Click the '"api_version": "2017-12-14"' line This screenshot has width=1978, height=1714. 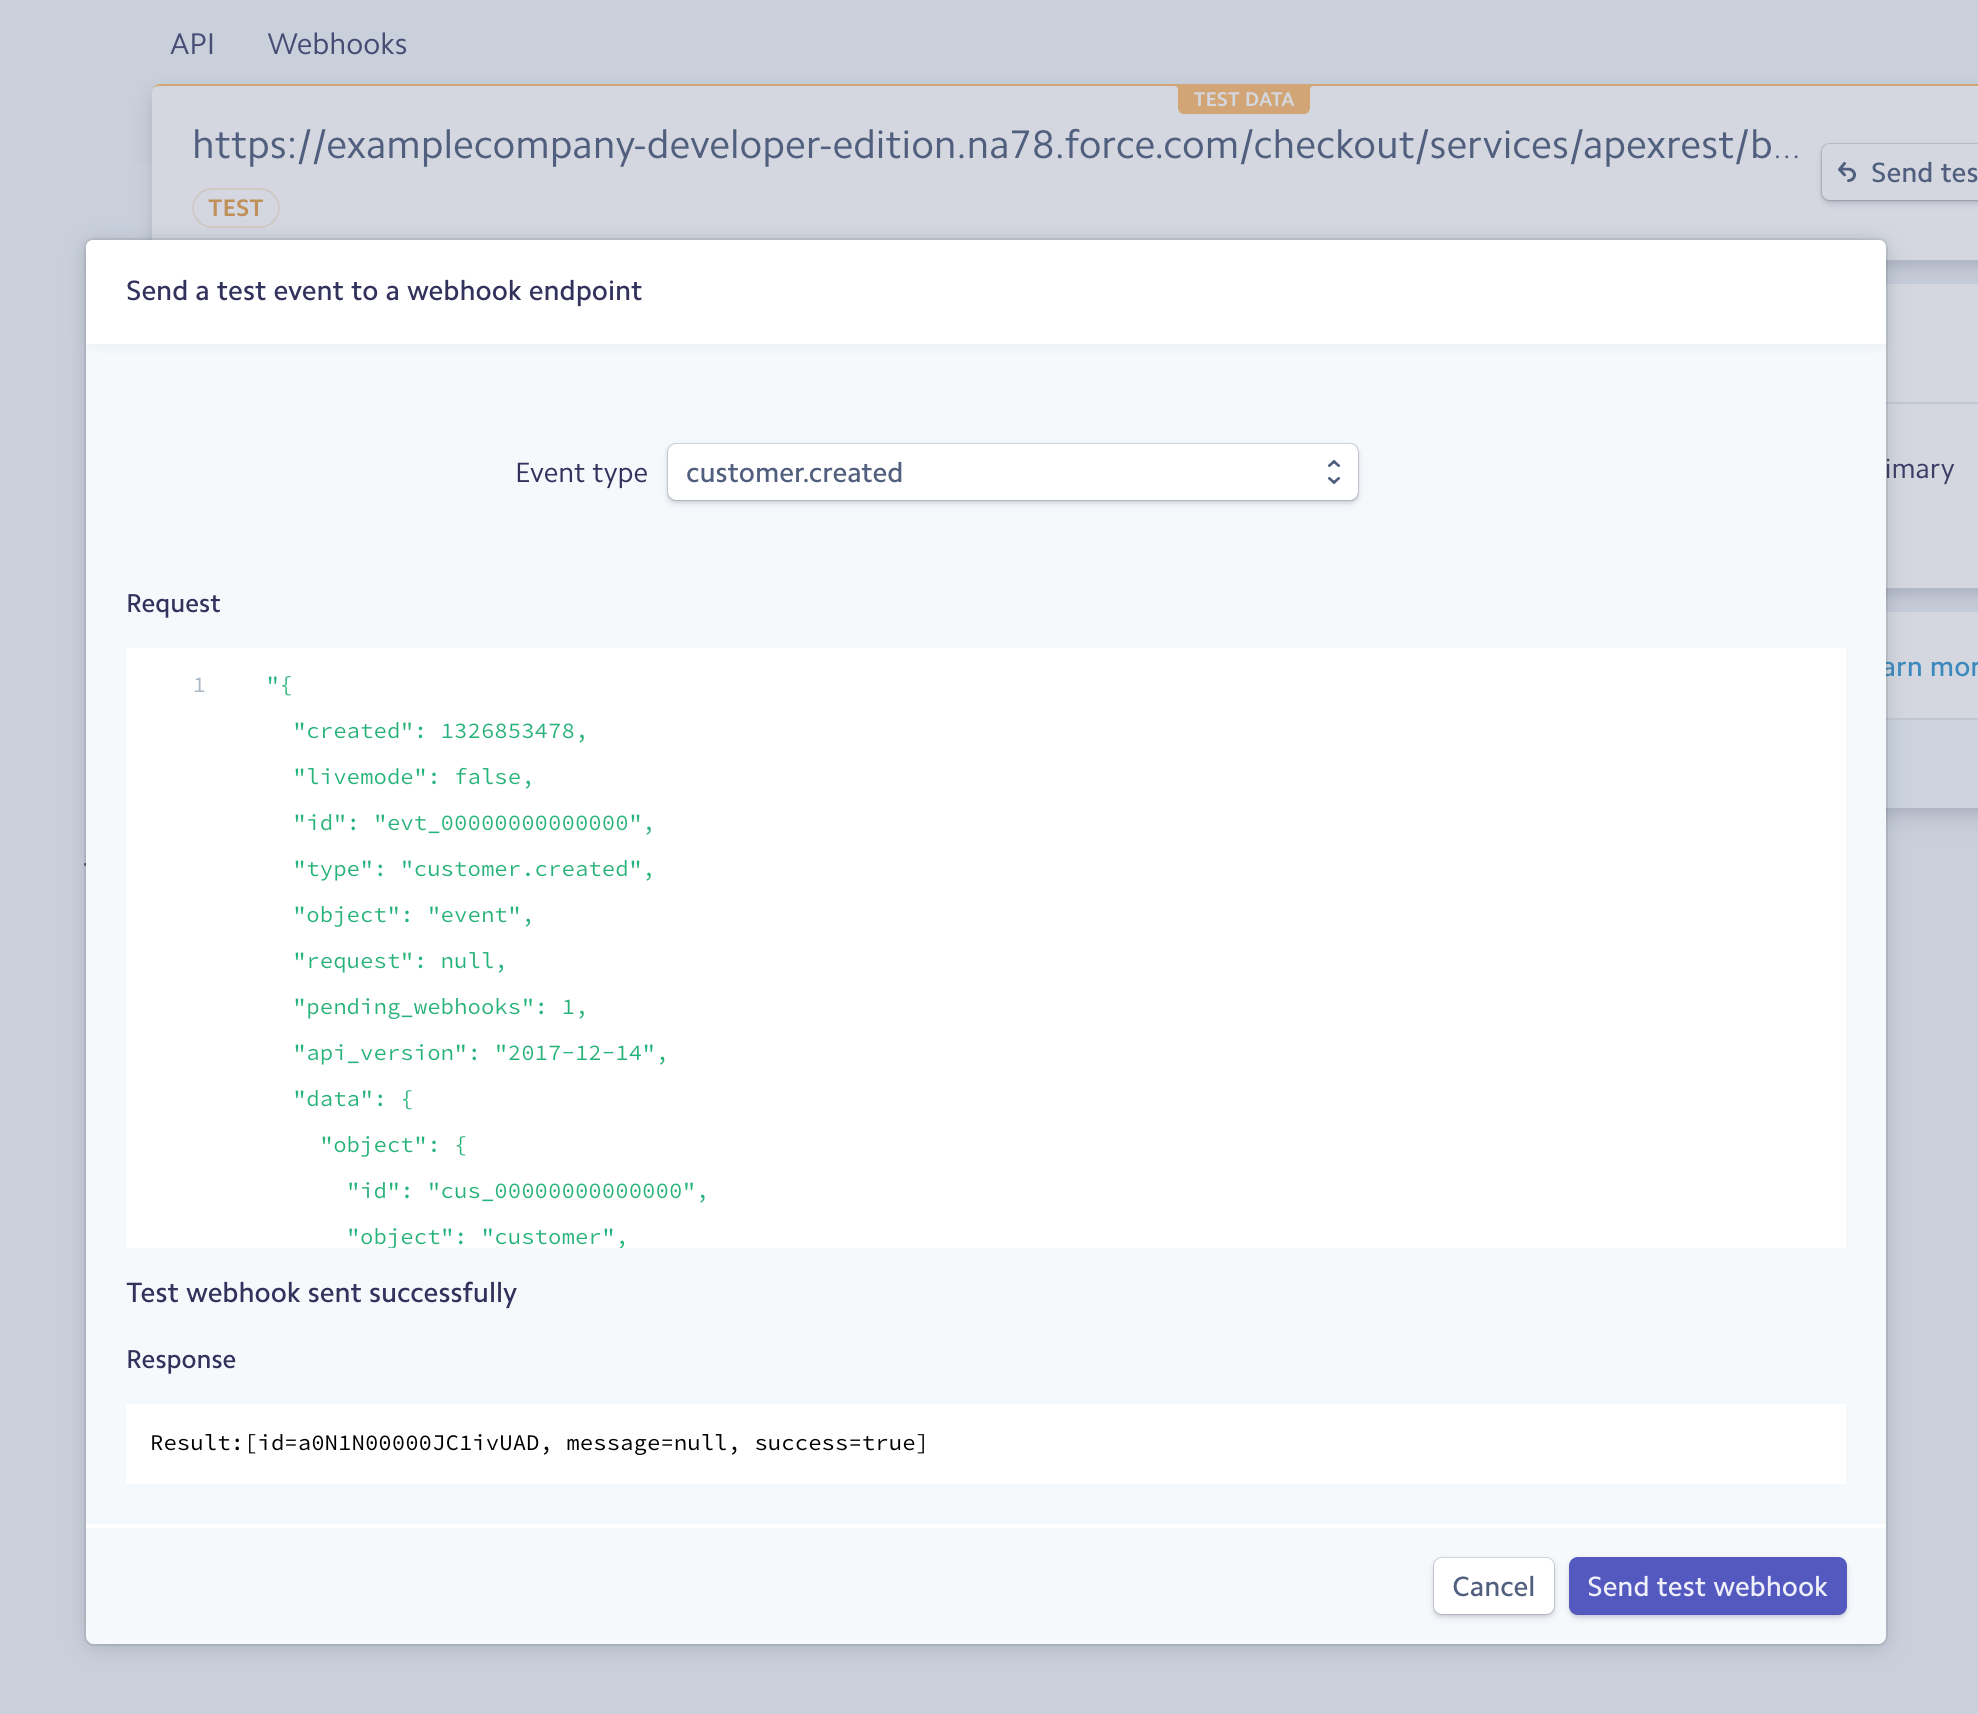480,1053
